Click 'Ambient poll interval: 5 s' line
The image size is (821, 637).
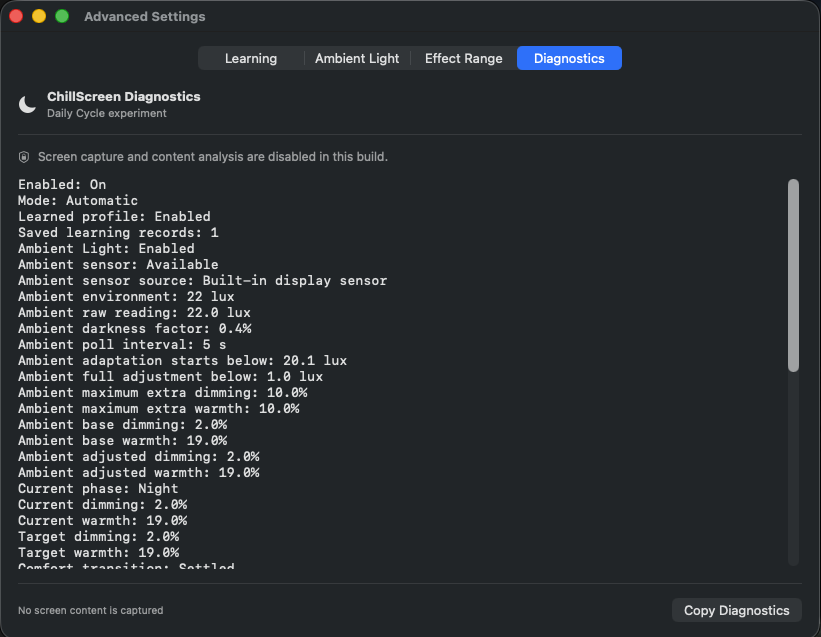tap(122, 344)
